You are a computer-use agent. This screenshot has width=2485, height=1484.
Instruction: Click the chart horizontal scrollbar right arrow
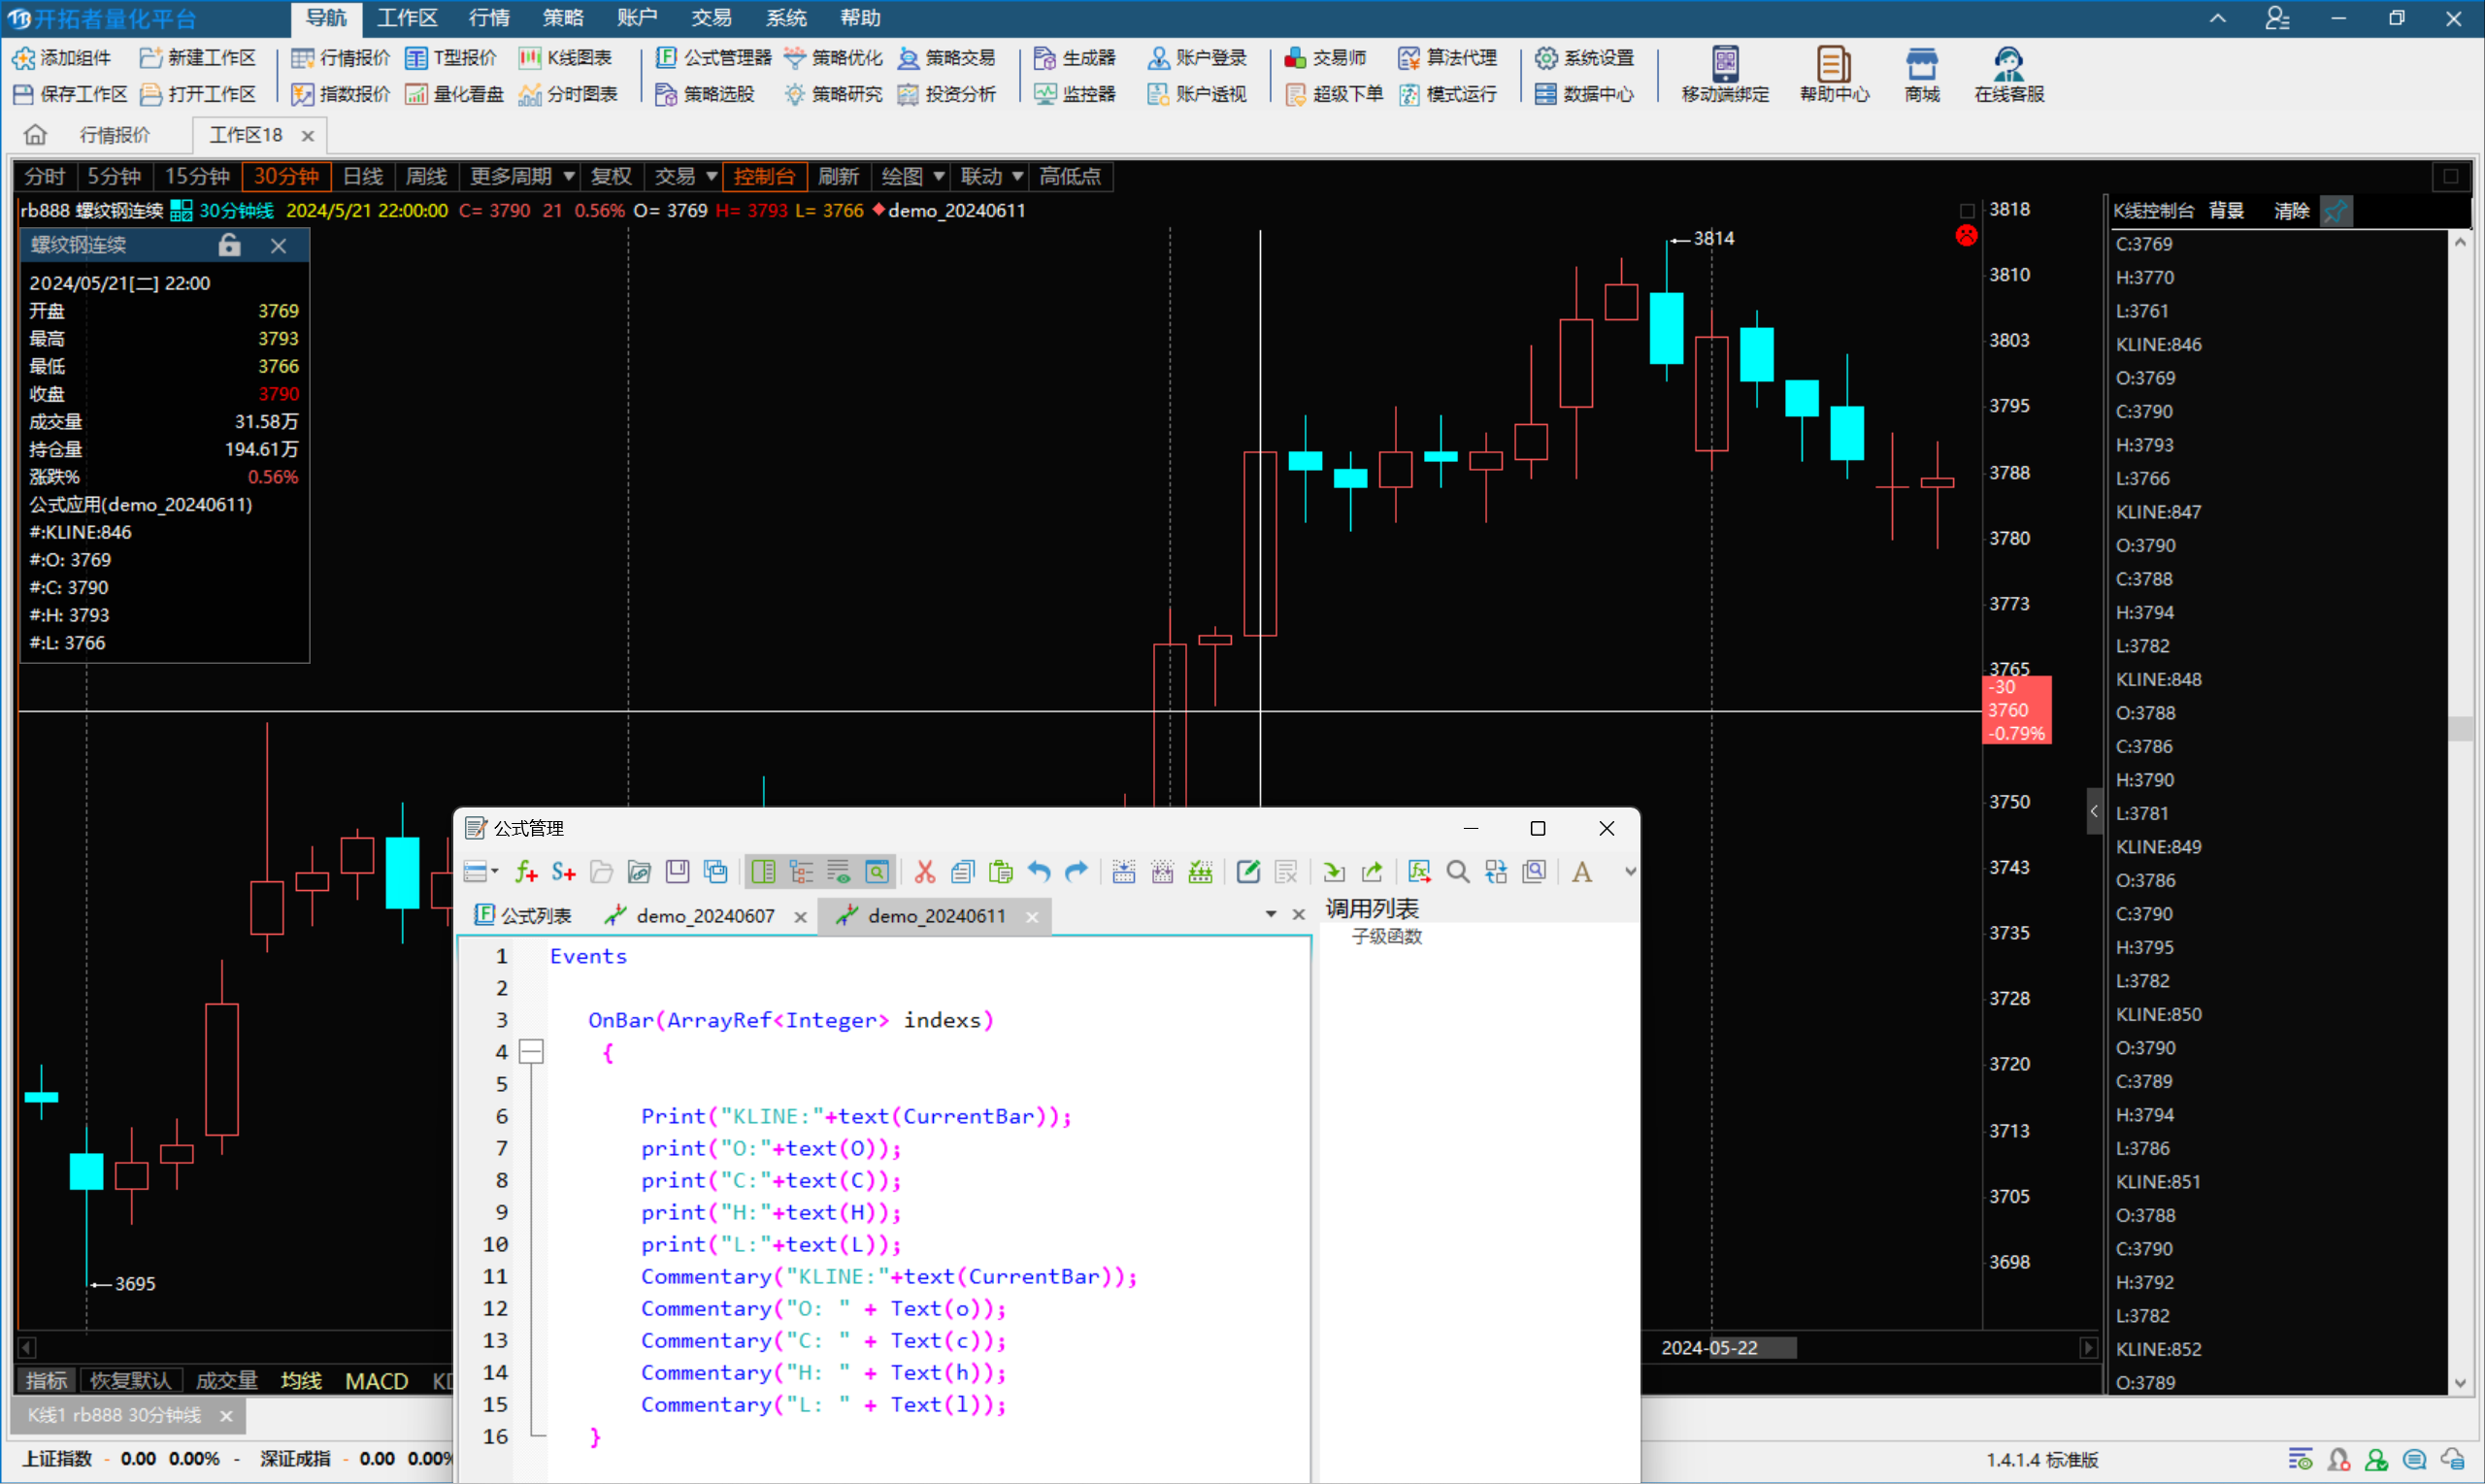click(2089, 1348)
